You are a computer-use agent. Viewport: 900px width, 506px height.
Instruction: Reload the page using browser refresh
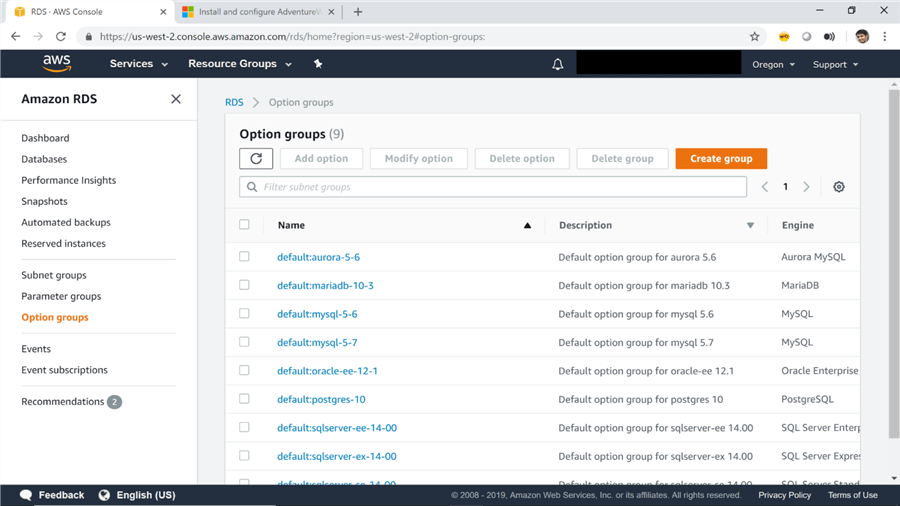(61, 37)
